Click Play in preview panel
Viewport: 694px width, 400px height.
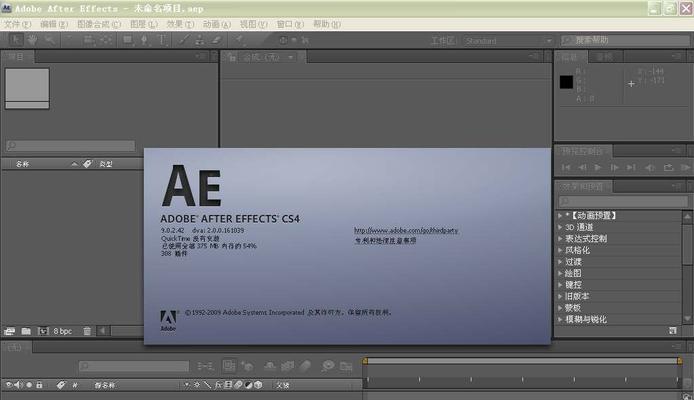[598, 167]
